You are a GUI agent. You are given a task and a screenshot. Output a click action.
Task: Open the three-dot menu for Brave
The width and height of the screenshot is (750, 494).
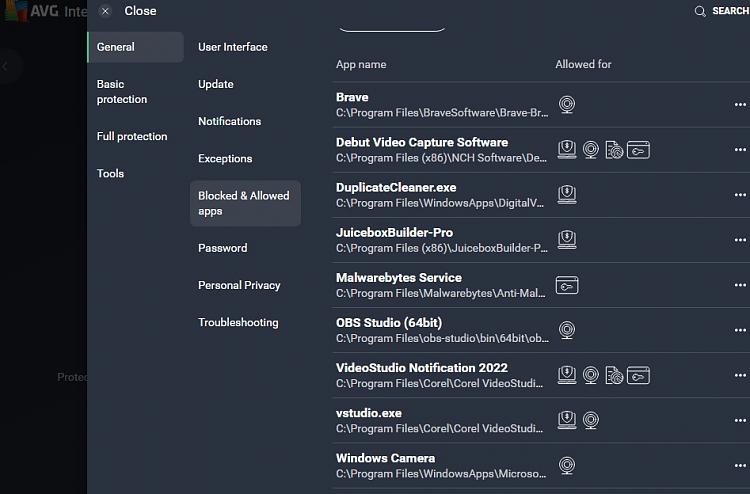[x=740, y=105]
